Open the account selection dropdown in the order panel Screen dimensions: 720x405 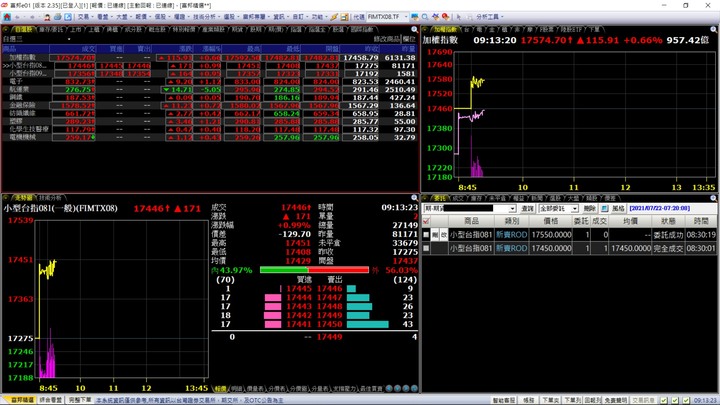512,208
